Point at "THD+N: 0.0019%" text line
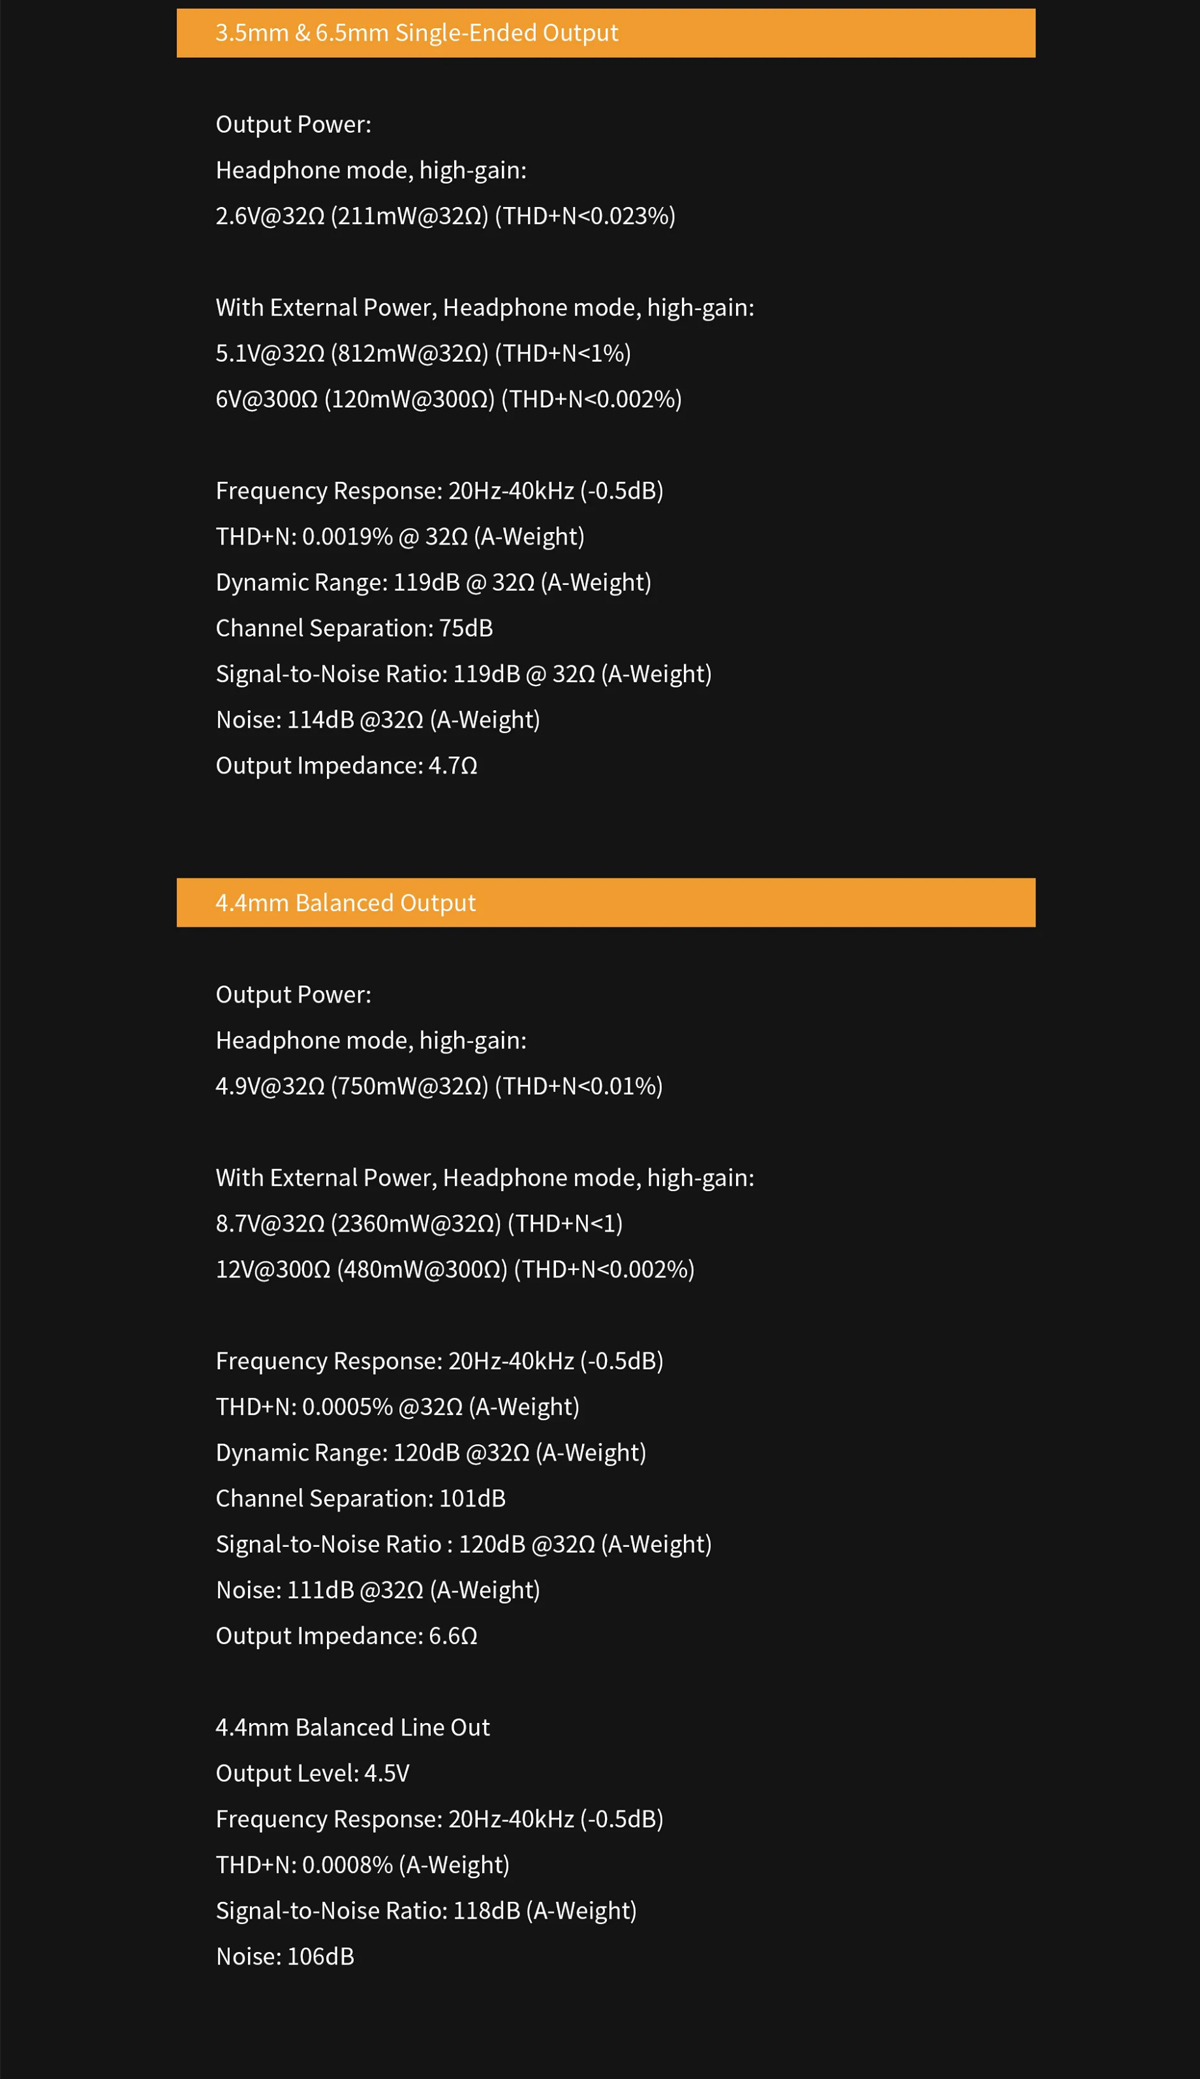This screenshot has height=2079, width=1200. point(400,537)
